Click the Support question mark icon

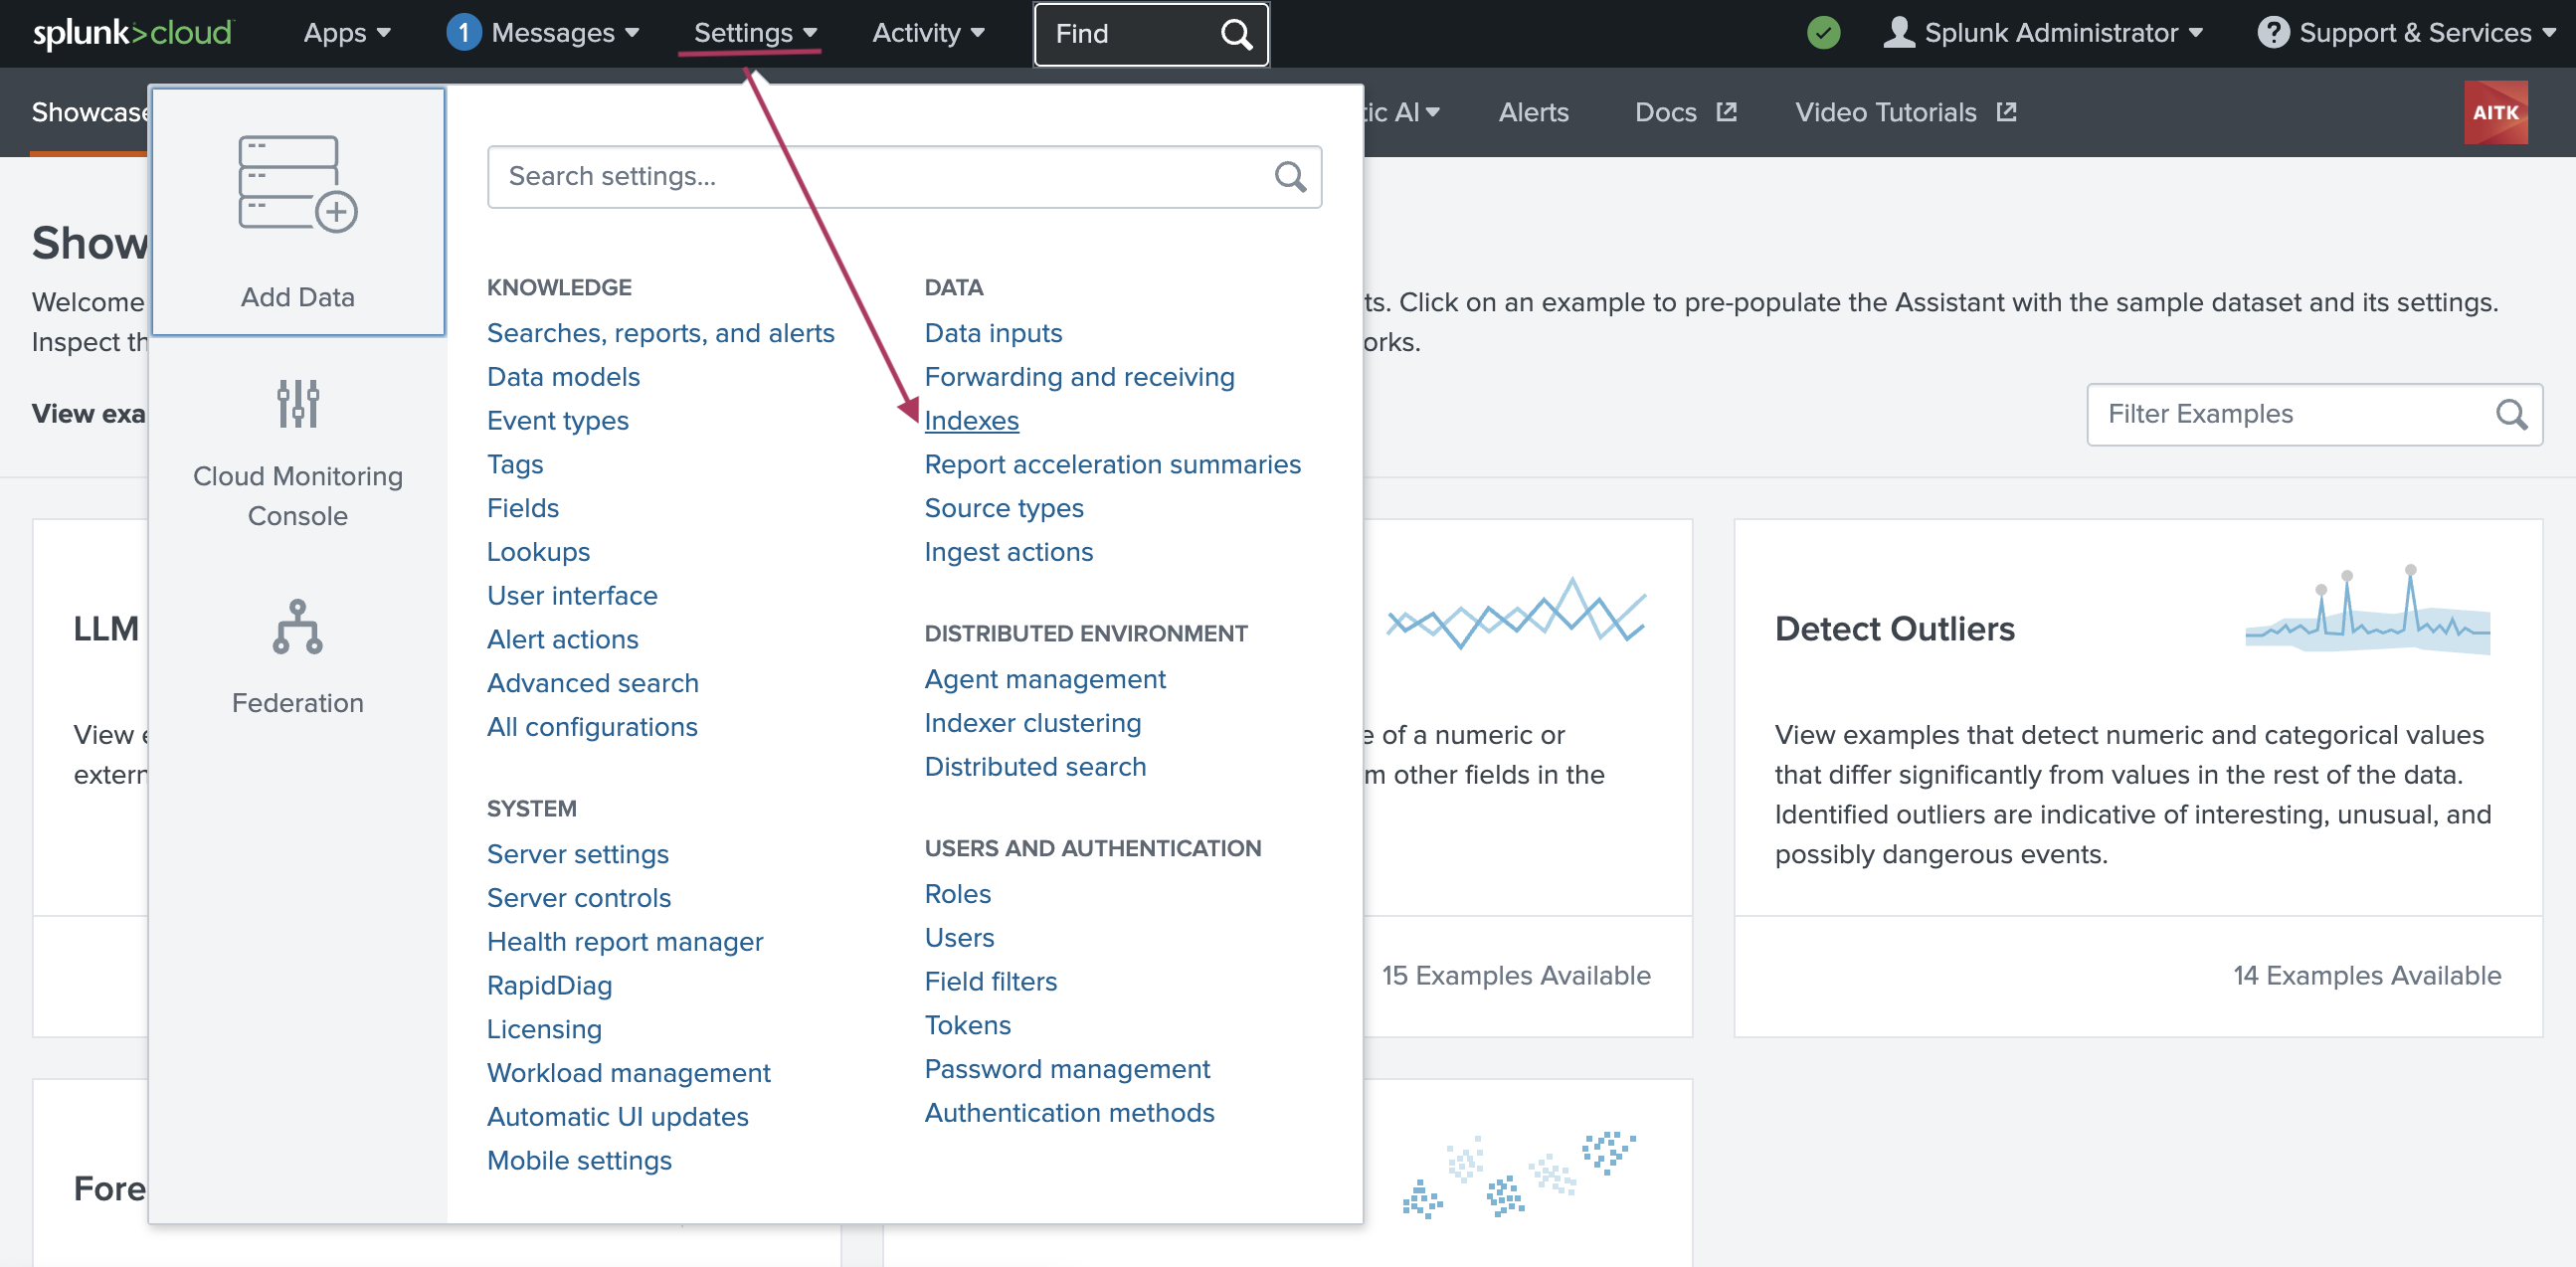point(2273,33)
